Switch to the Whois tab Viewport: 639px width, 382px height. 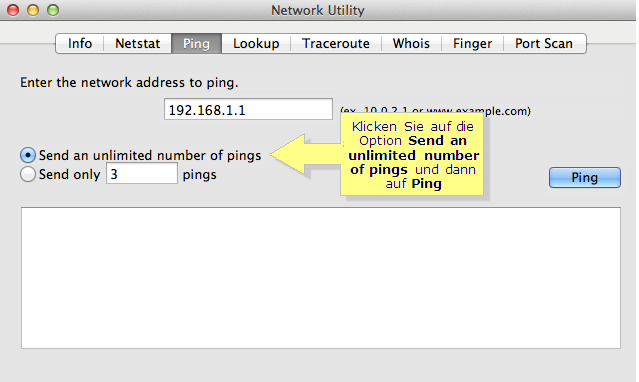(x=411, y=44)
